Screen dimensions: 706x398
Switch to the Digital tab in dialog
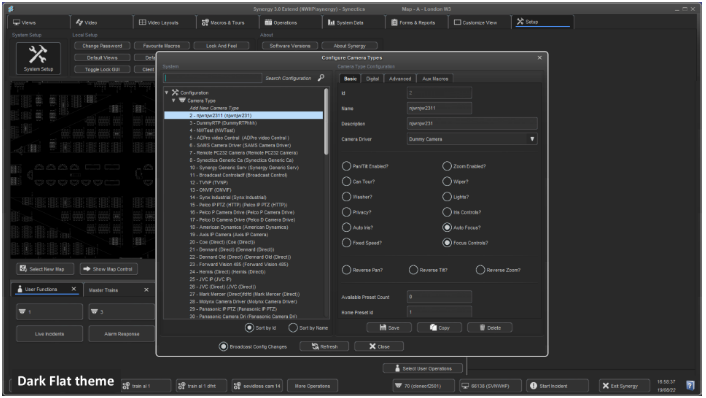372,79
